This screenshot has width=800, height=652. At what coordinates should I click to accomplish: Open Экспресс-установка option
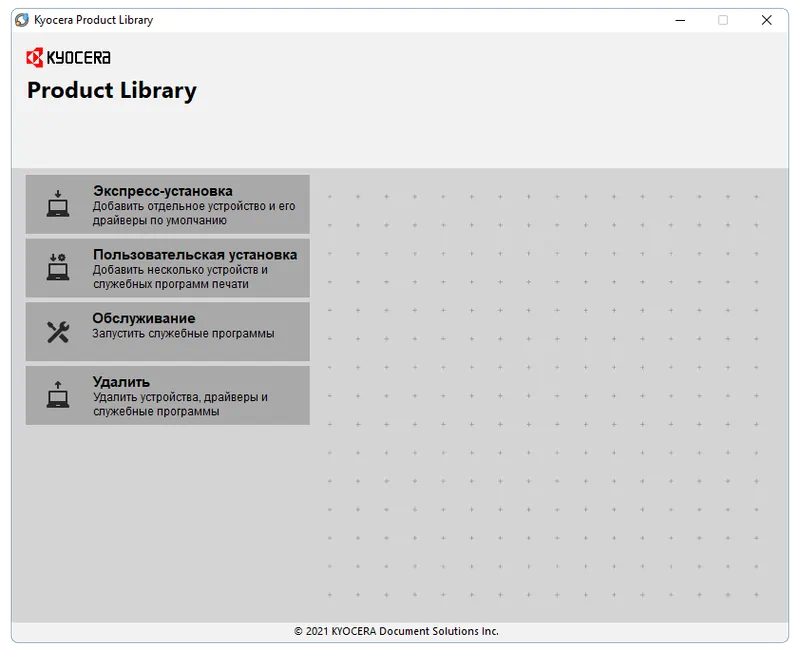click(x=167, y=204)
